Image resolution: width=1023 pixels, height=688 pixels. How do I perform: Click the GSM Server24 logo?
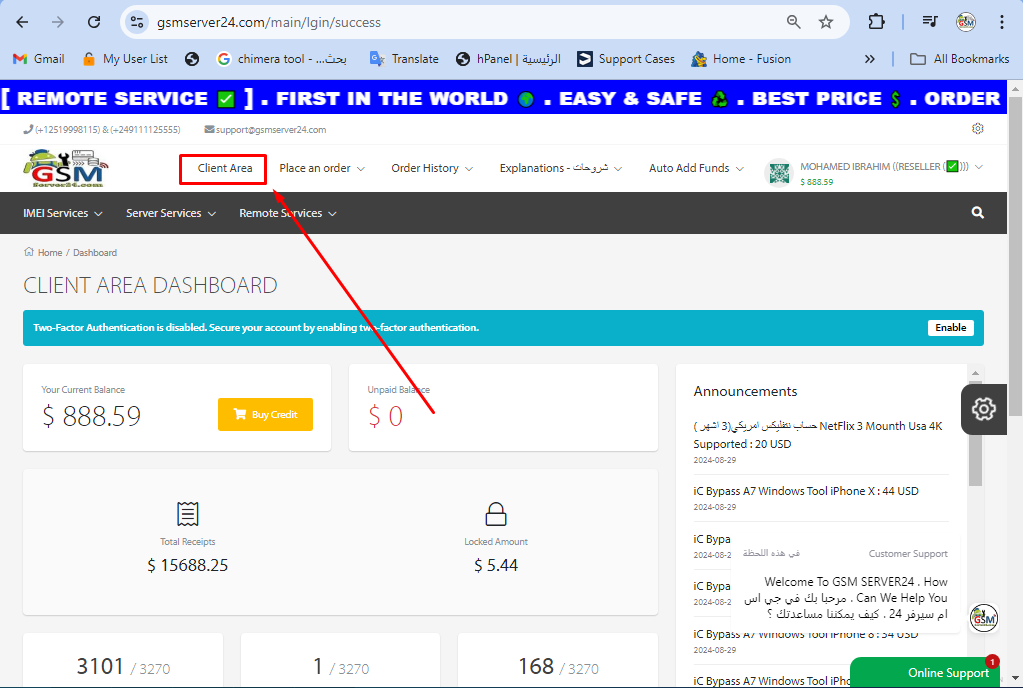pos(66,168)
